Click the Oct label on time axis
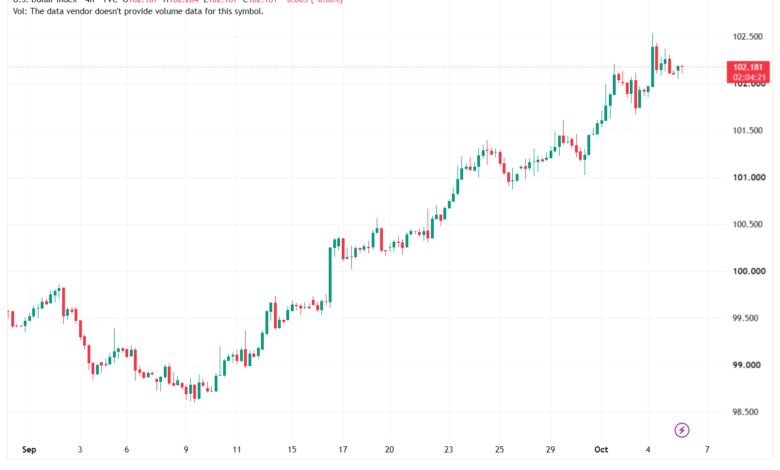 [x=601, y=450]
